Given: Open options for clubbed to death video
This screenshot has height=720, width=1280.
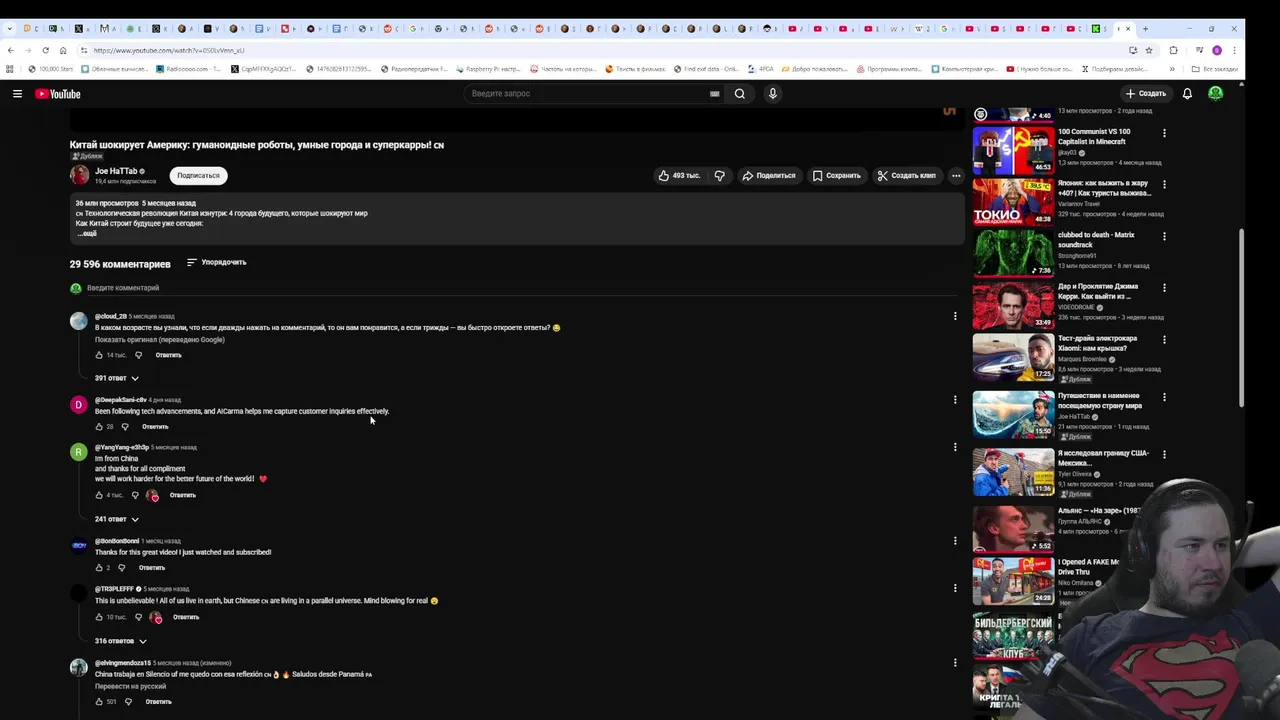Looking at the screenshot, I should 1164,237.
